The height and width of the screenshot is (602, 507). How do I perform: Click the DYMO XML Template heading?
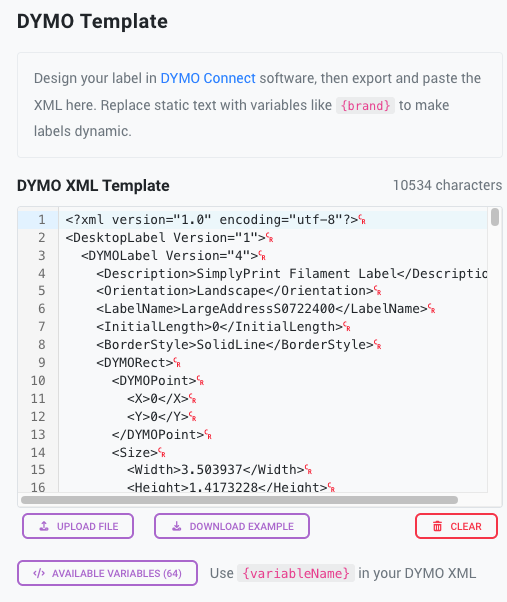[x=93, y=186]
